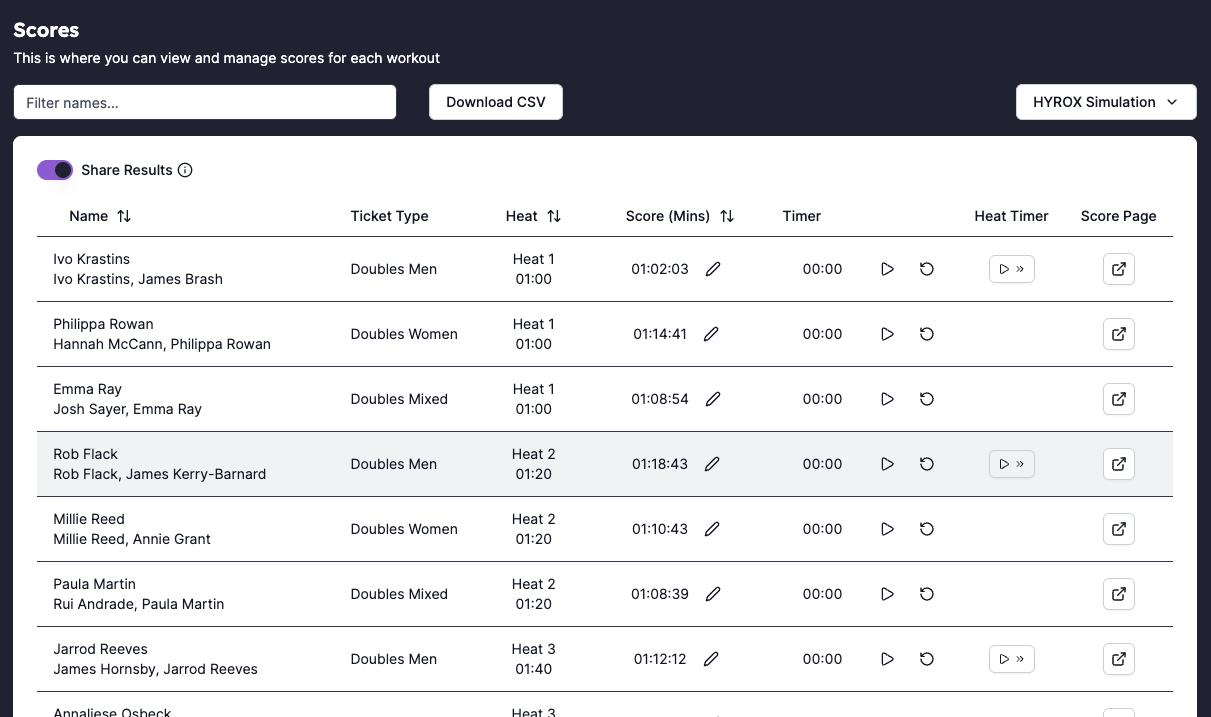Image resolution: width=1211 pixels, height=717 pixels.
Task: Edit Philippa Rowan's score
Action: pyautogui.click(x=711, y=334)
